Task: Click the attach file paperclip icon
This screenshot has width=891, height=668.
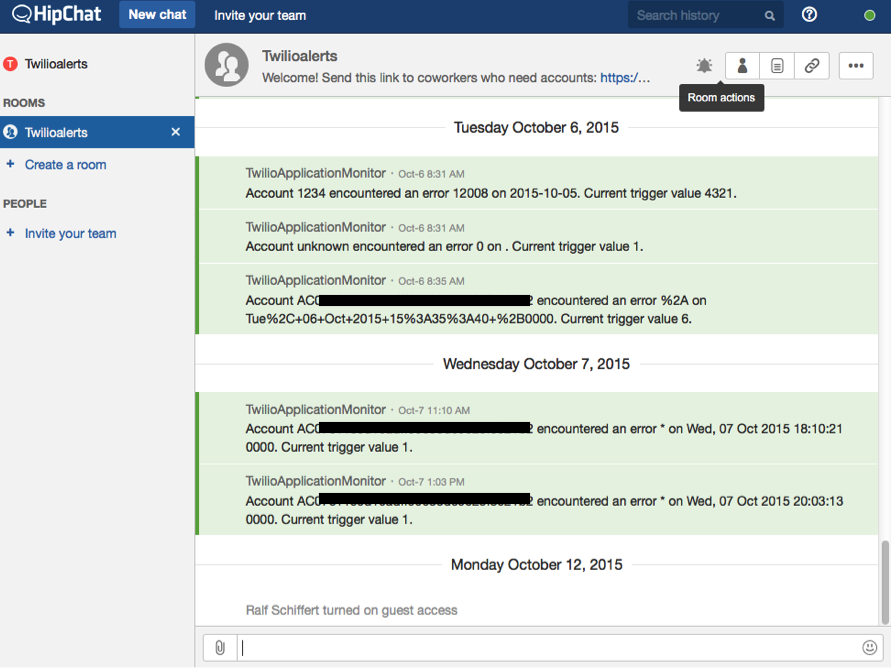Action: click(x=220, y=647)
